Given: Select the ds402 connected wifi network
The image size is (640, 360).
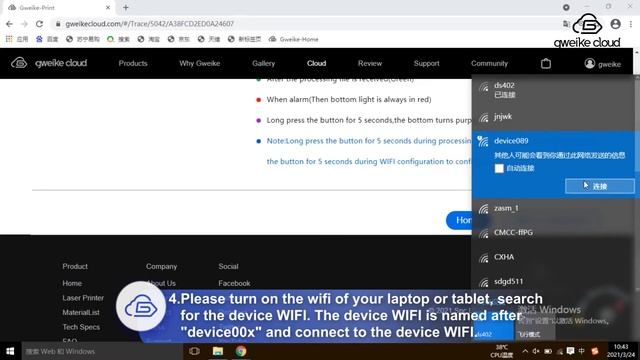Looking at the screenshot, I should pyautogui.click(x=553, y=90).
